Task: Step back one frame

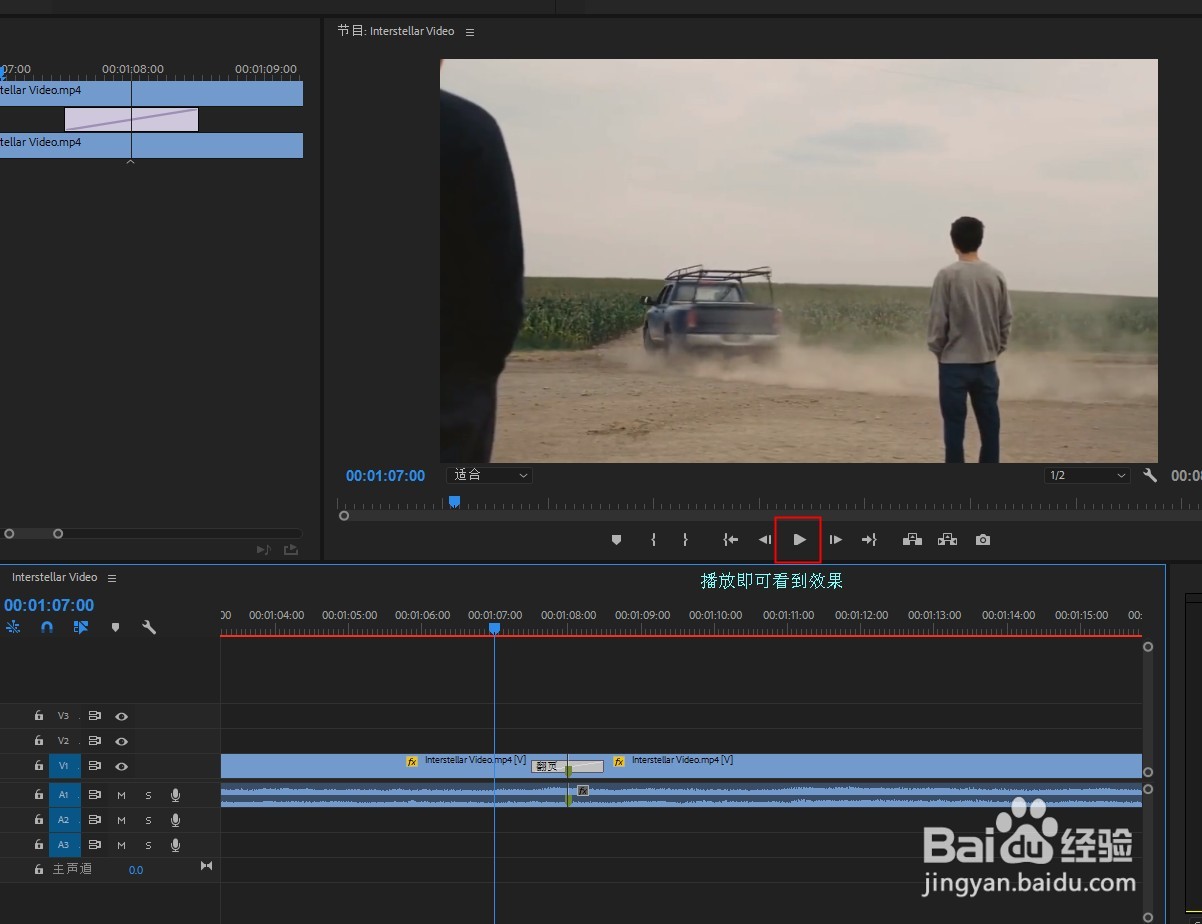Action: (x=765, y=540)
